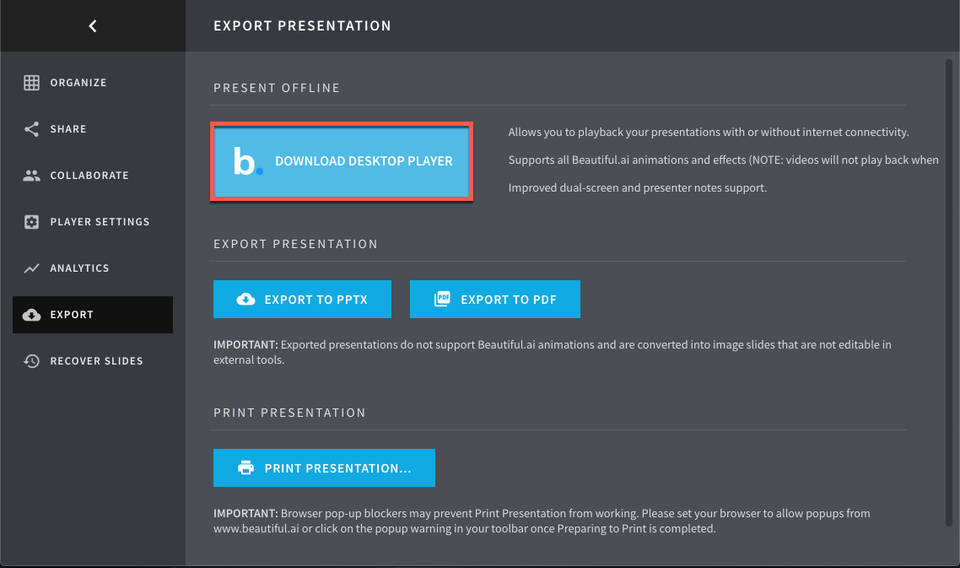Go to the Collaborate section
This screenshot has width=960, height=568.
pyautogui.click(x=89, y=176)
